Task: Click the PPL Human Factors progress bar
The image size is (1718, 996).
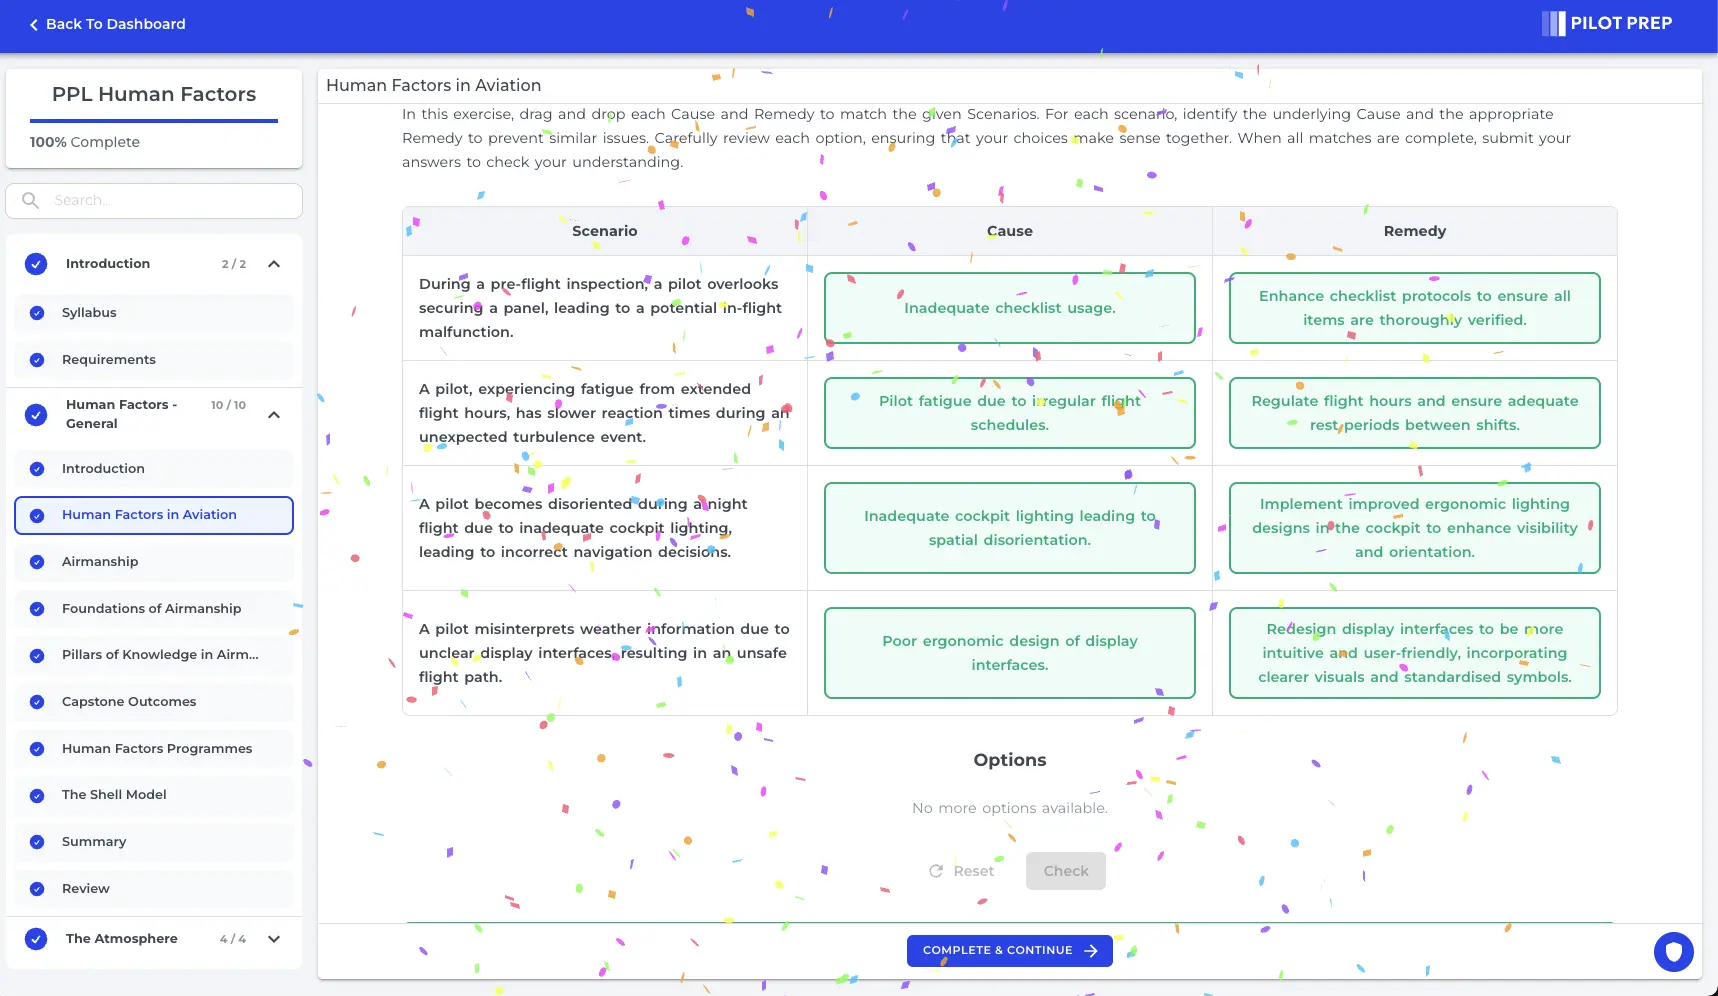Action: [154, 121]
